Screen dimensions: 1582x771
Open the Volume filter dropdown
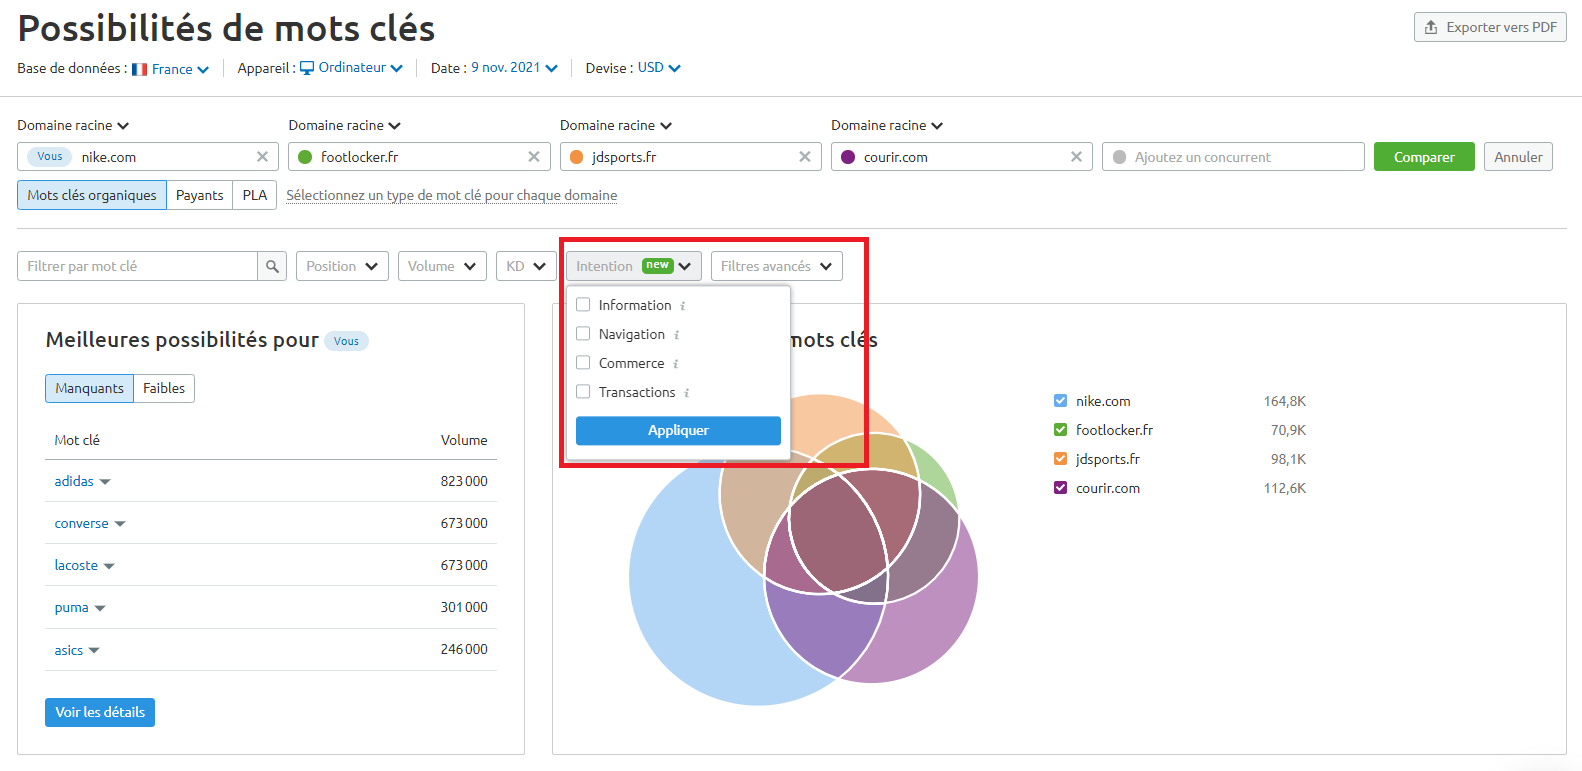(x=442, y=266)
